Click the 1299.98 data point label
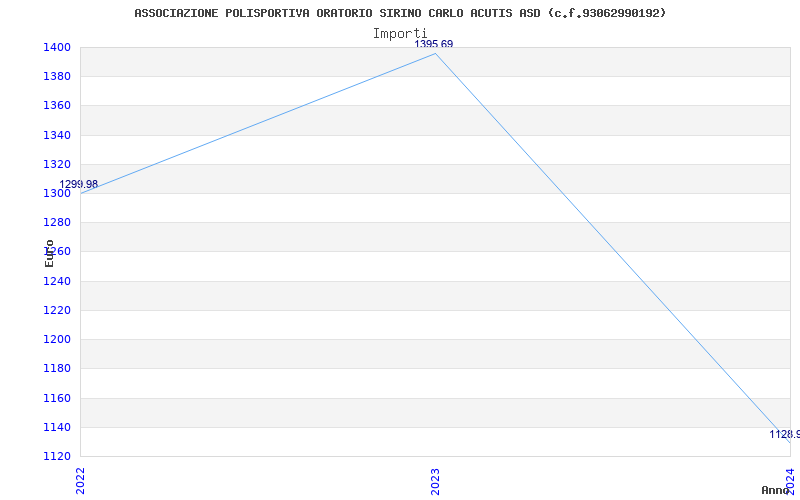 79,185
